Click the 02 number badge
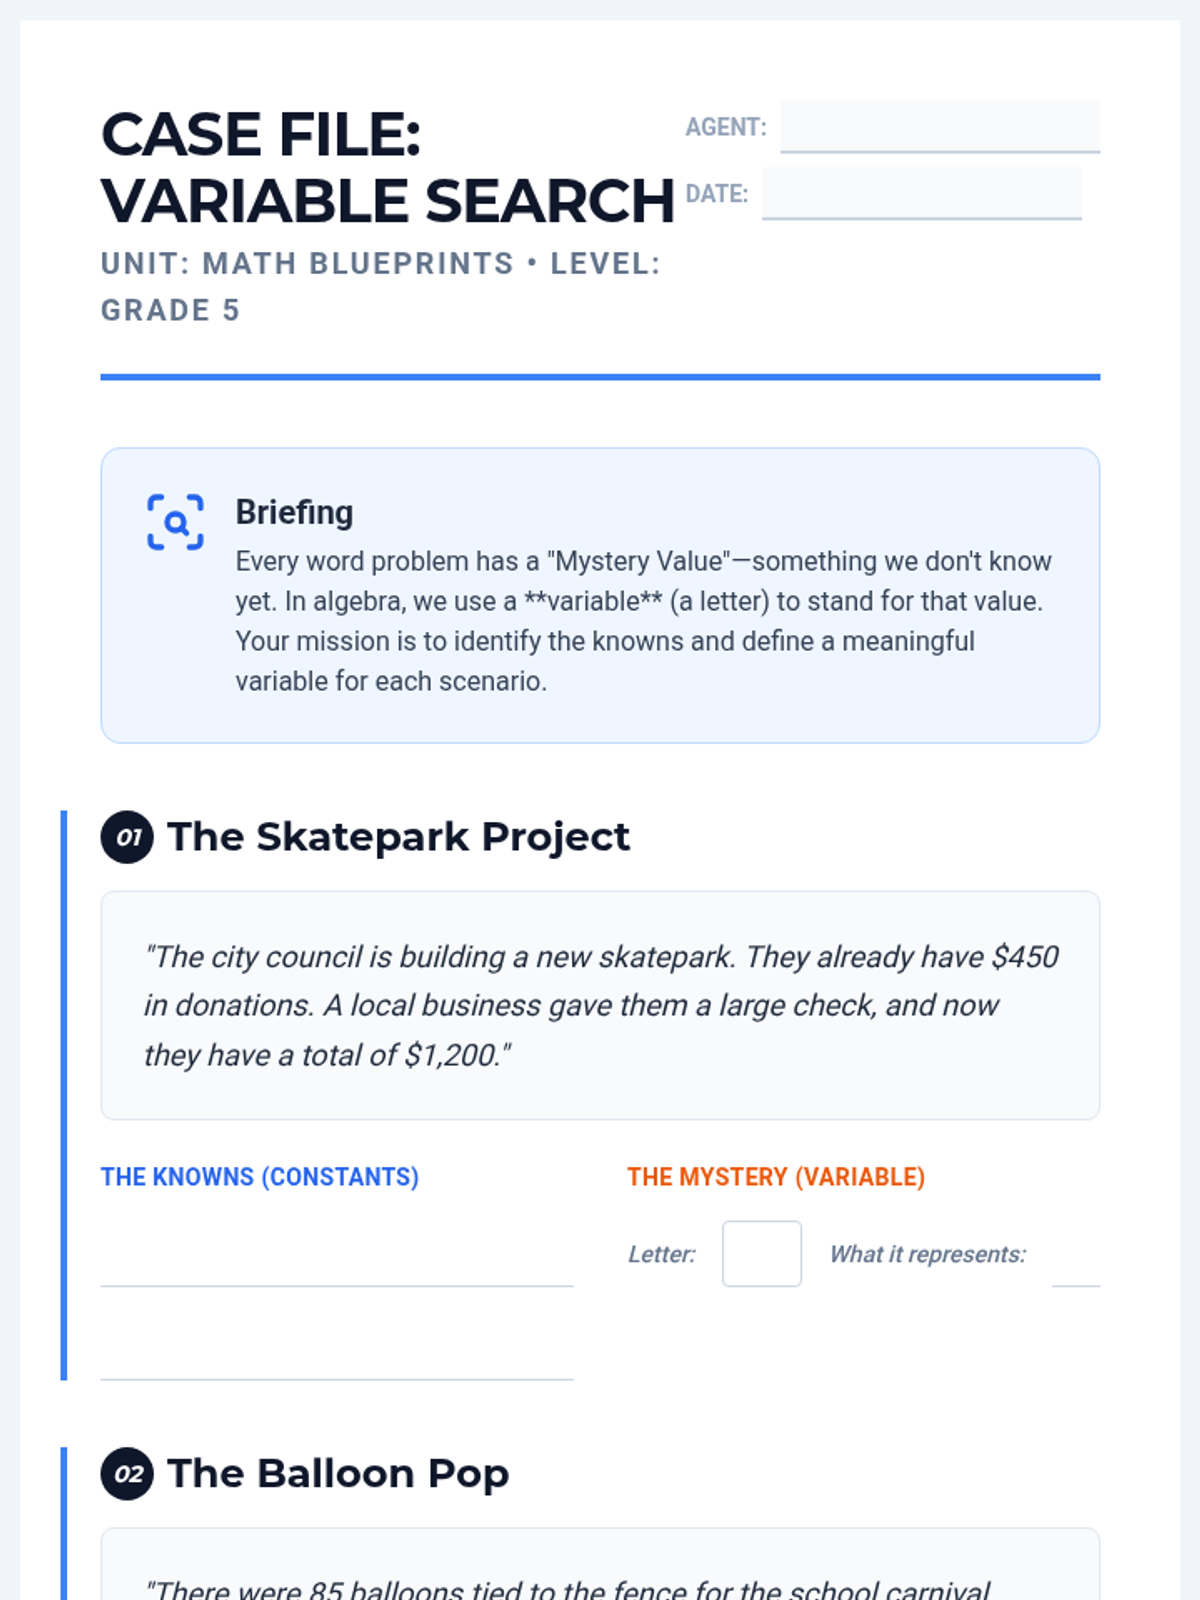The width and height of the screenshot is (1200, 1600). pyautogui.click(x=127, y=1473)
